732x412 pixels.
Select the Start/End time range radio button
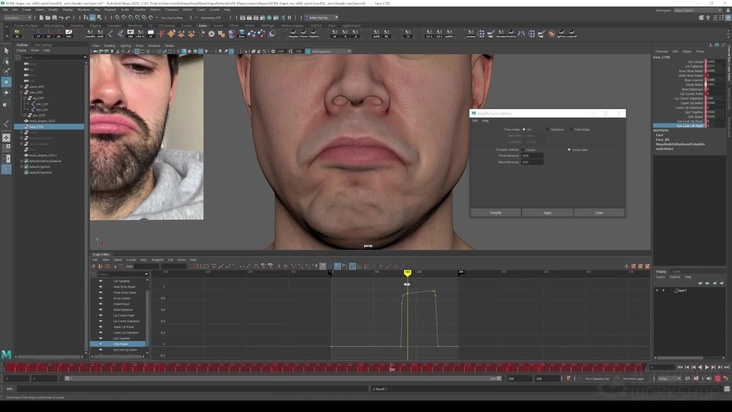(x=548, y=129)
